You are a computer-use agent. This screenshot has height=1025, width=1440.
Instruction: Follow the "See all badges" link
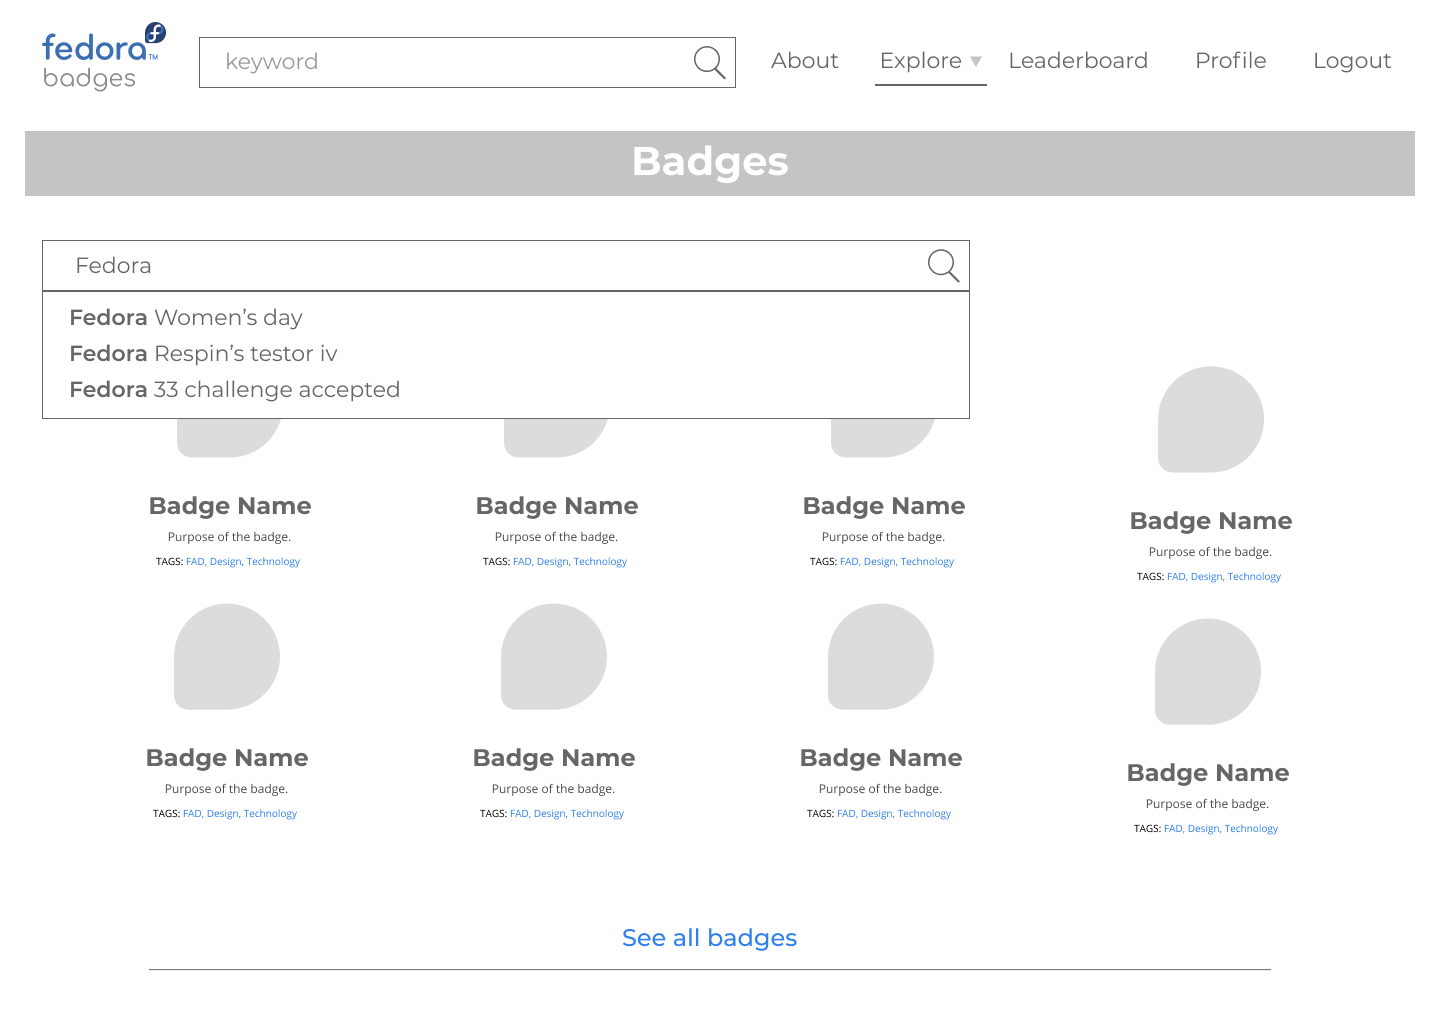(x=709, y=938)
